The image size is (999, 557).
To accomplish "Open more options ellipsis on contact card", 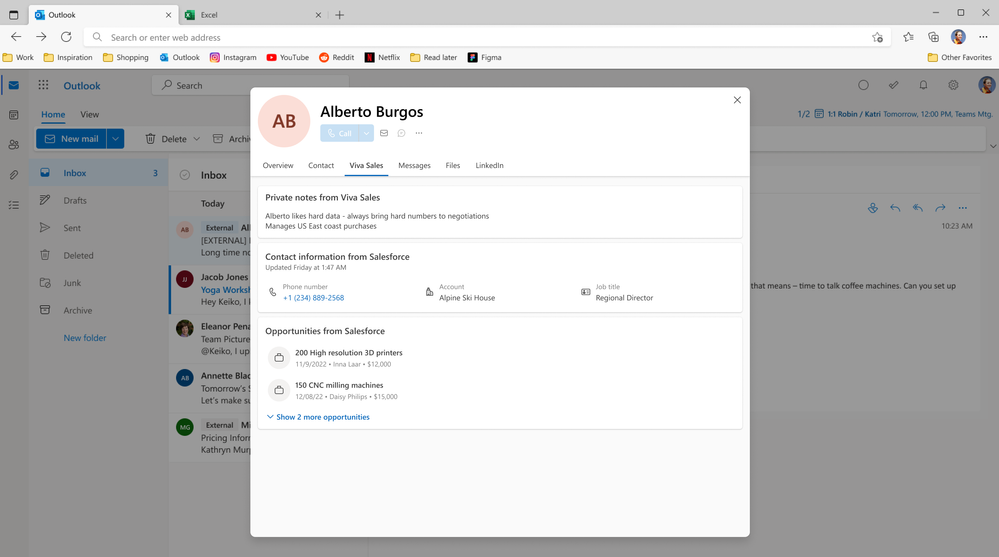I will click(419, 133).
